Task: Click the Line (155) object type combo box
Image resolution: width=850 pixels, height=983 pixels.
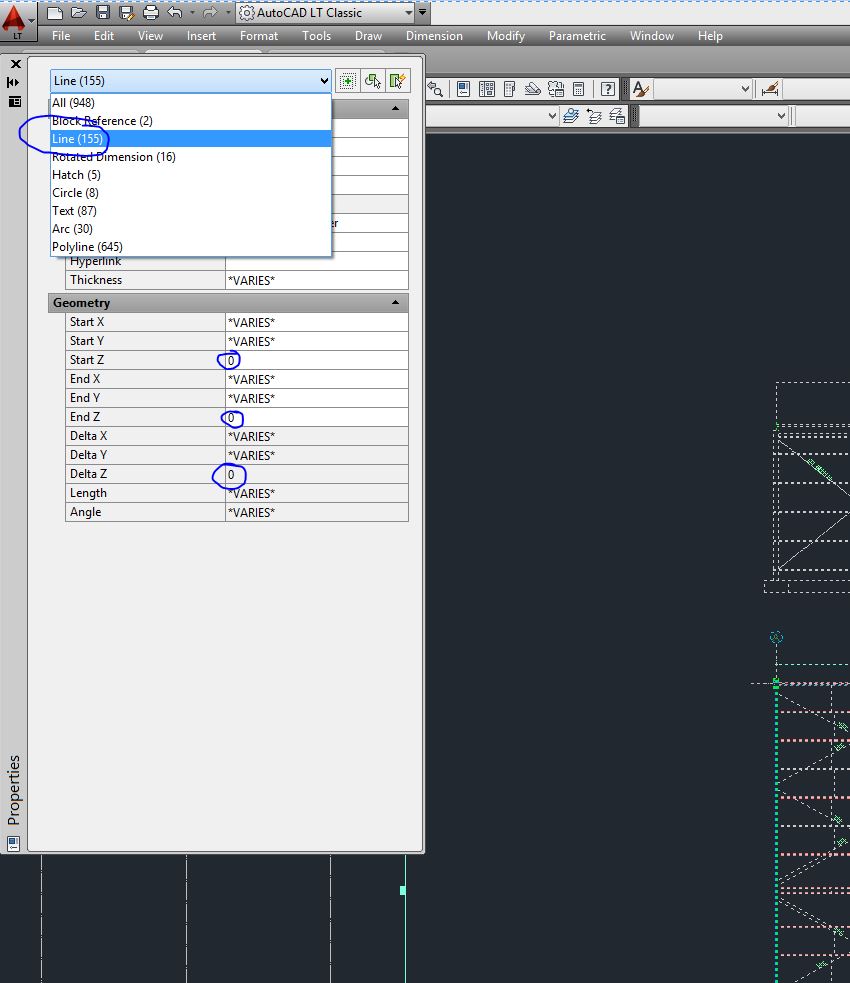Action: click(x=191, y=81)
